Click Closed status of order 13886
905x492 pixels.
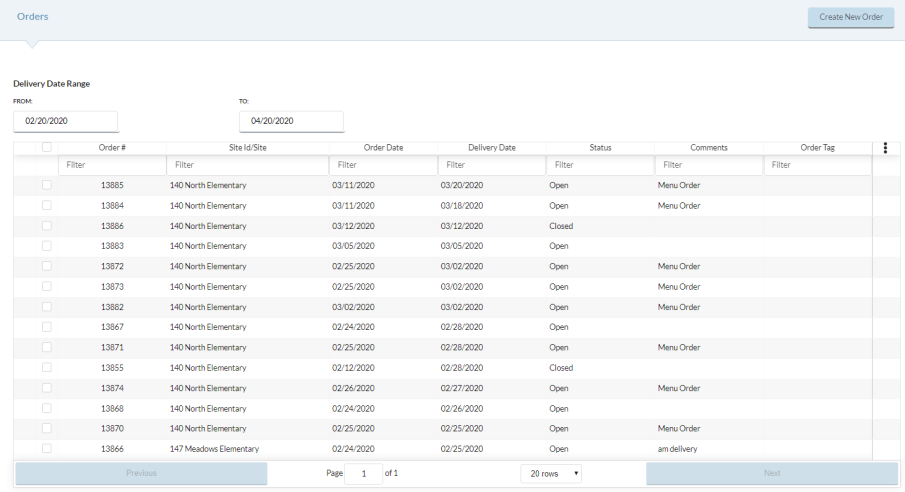pyautogui.click(x=561, y=226)
